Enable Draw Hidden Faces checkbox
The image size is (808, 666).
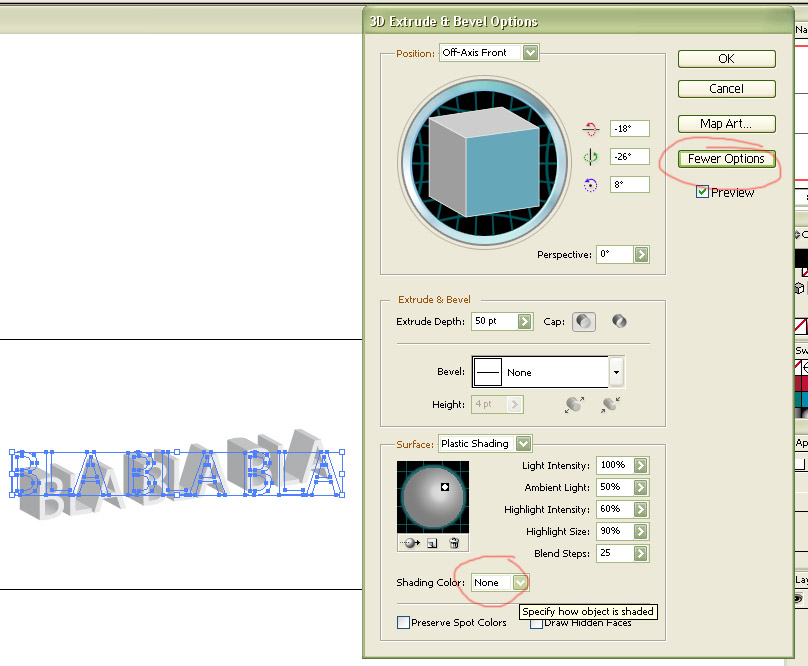(536, 623)
